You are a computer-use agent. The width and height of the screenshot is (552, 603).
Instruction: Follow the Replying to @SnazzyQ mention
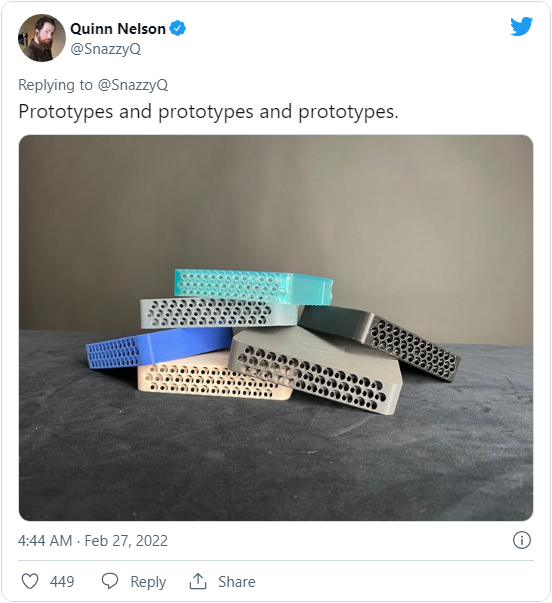[133, 85]
